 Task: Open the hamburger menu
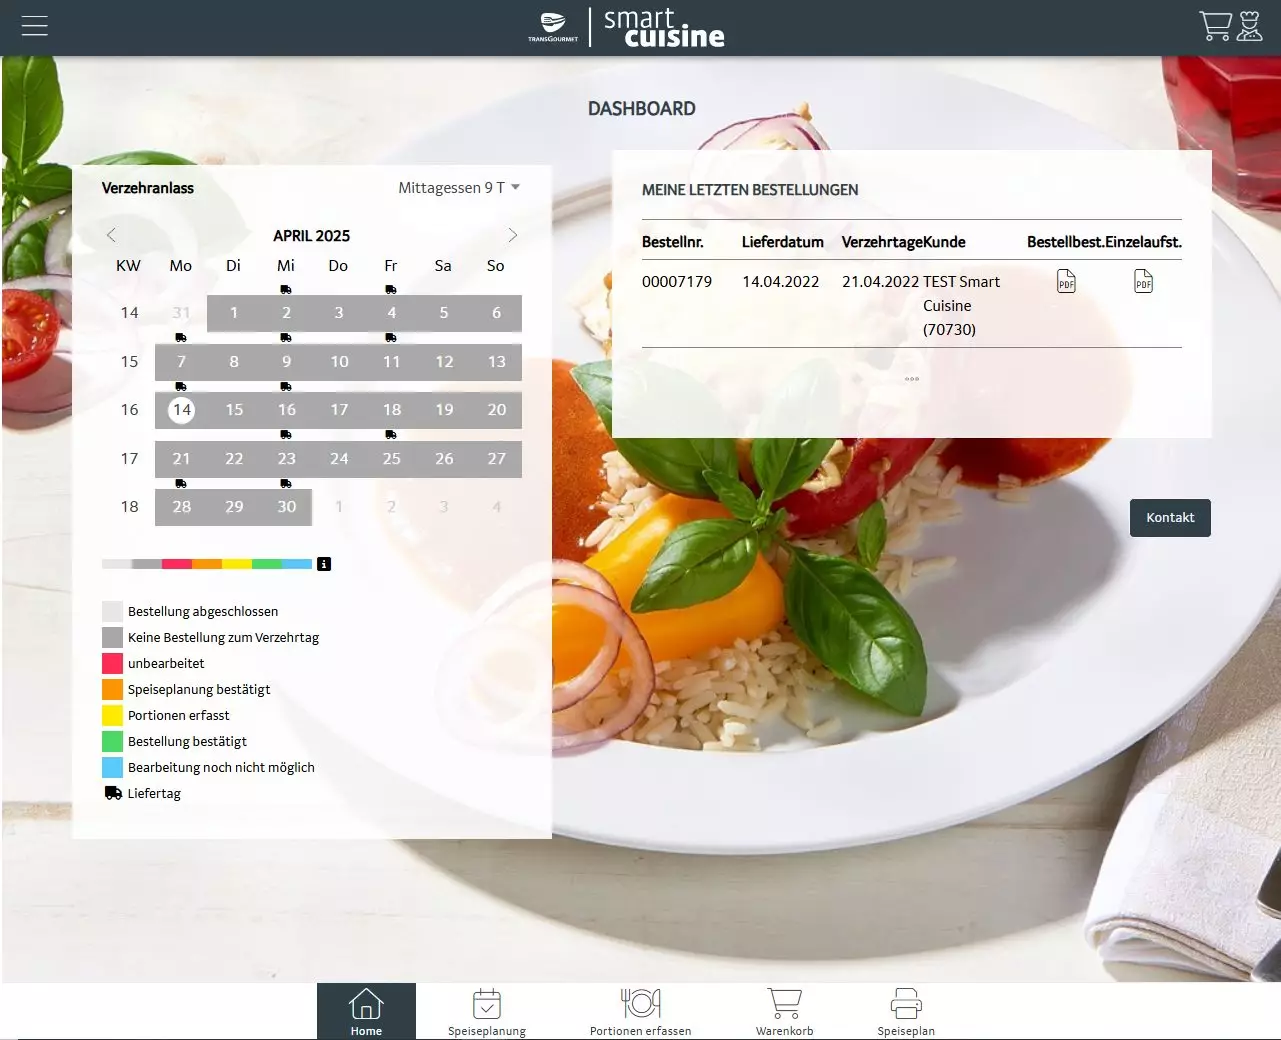coord(35,26)
